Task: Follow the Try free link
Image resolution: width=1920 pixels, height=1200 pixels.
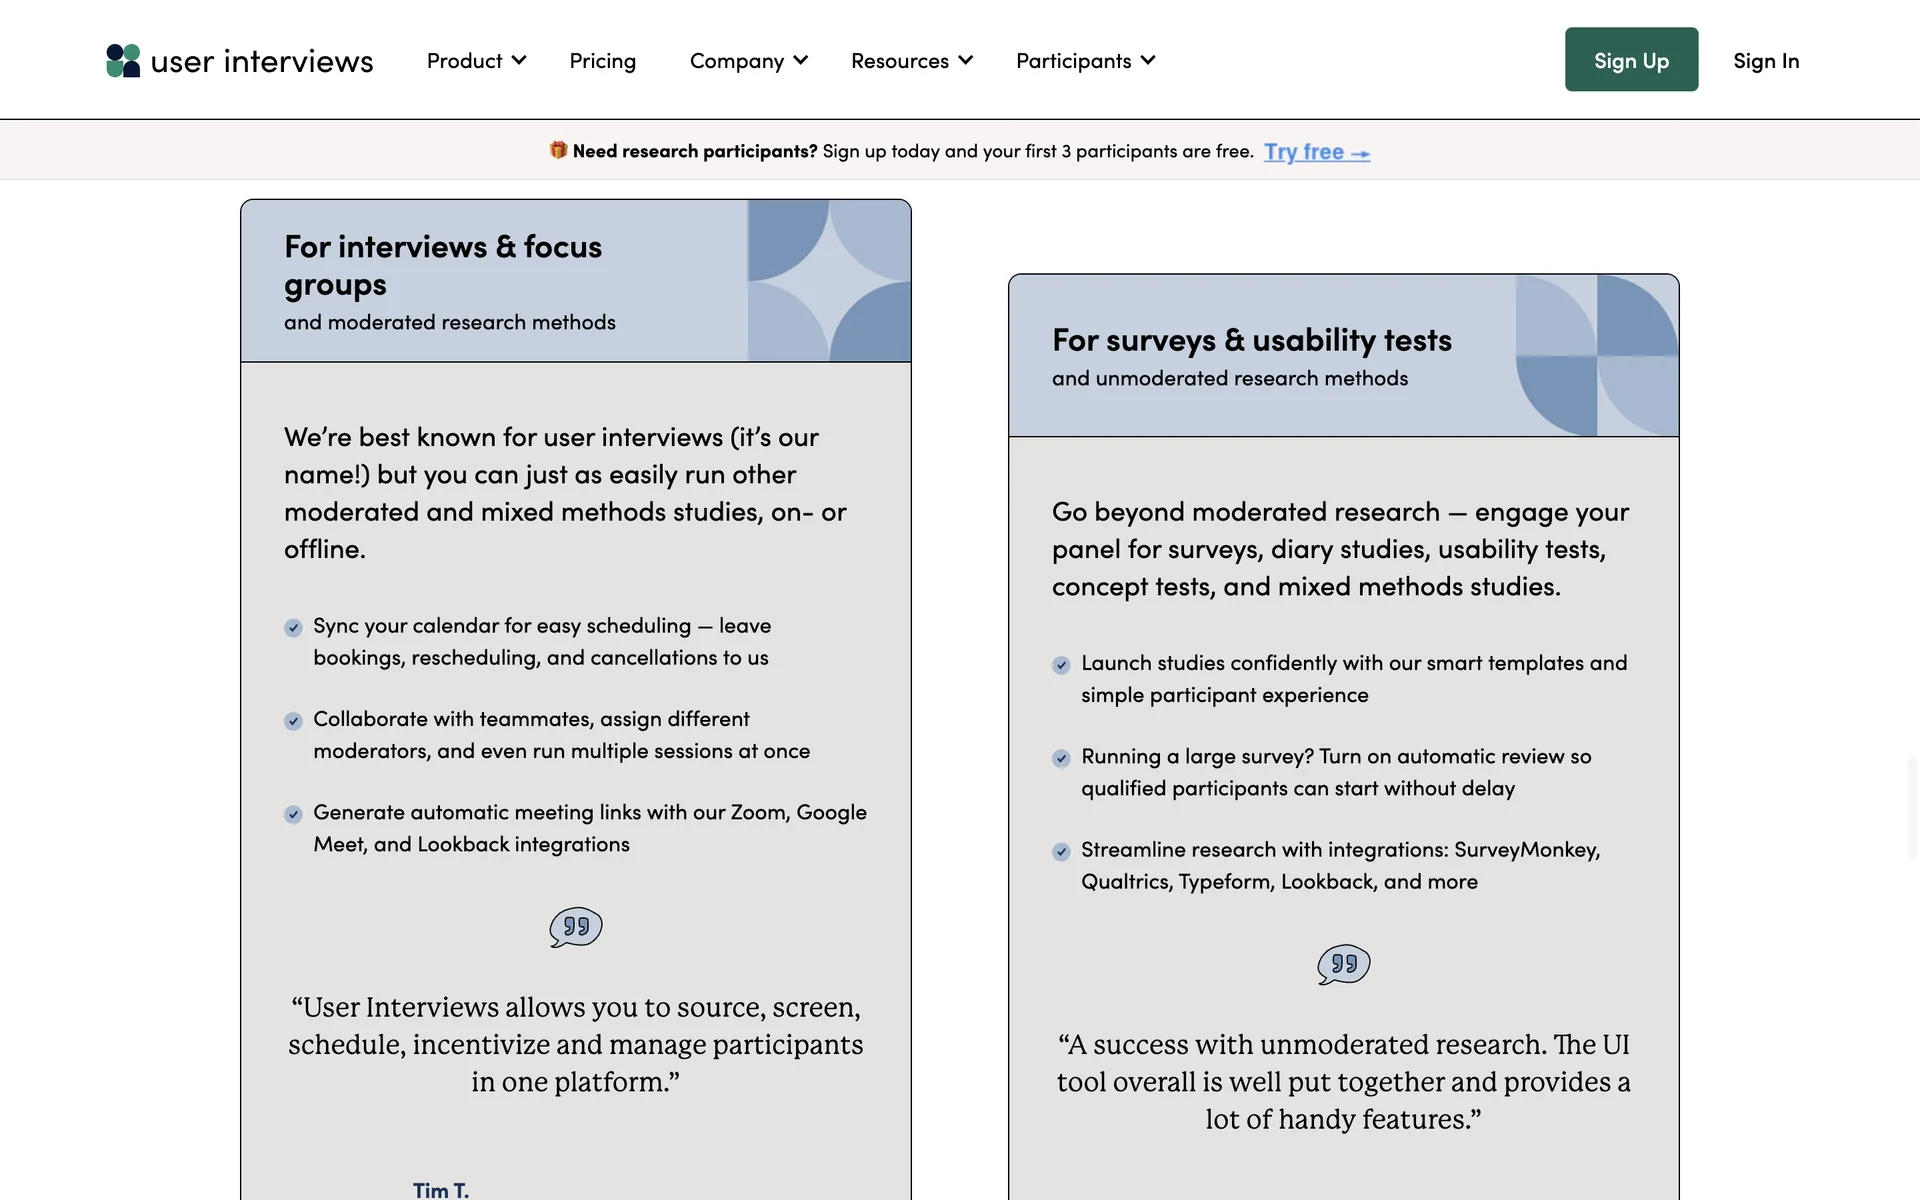Action: [x=1316, y=152]
